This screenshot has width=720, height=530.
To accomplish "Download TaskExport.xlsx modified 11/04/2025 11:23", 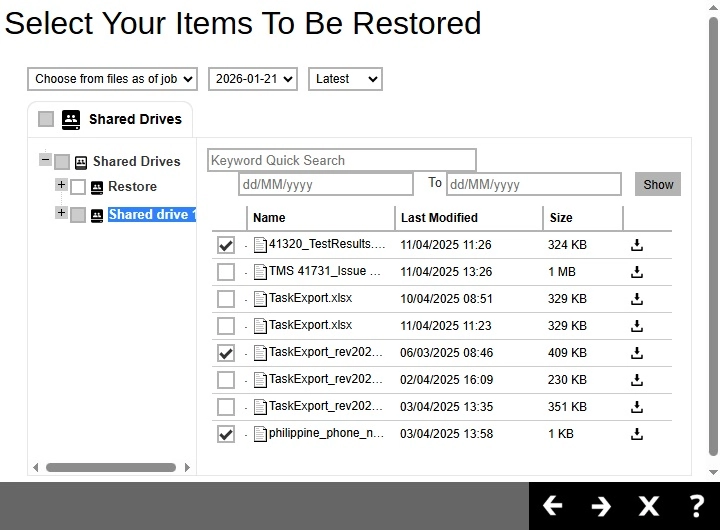I will point(636,326).
